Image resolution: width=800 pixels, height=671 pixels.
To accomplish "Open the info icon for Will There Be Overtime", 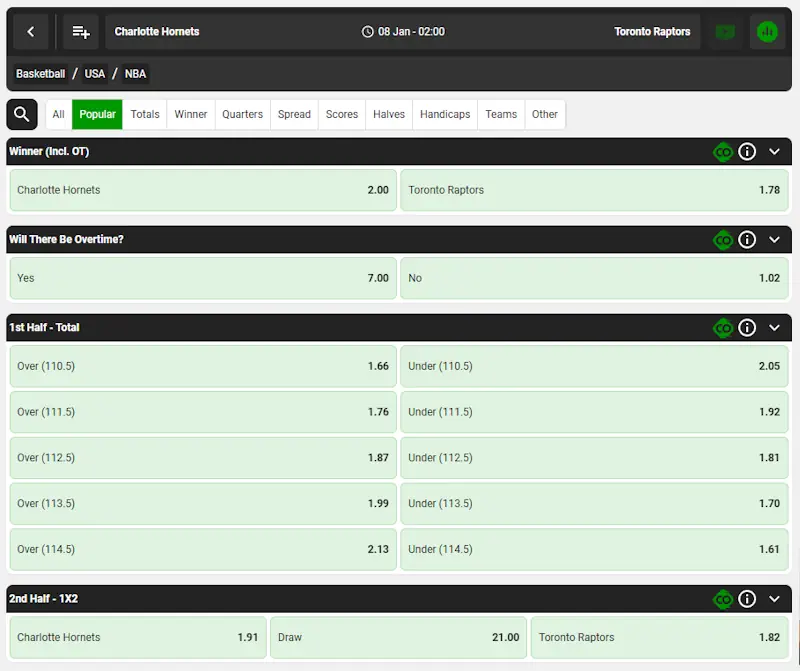I will click(x=747, y=240).
